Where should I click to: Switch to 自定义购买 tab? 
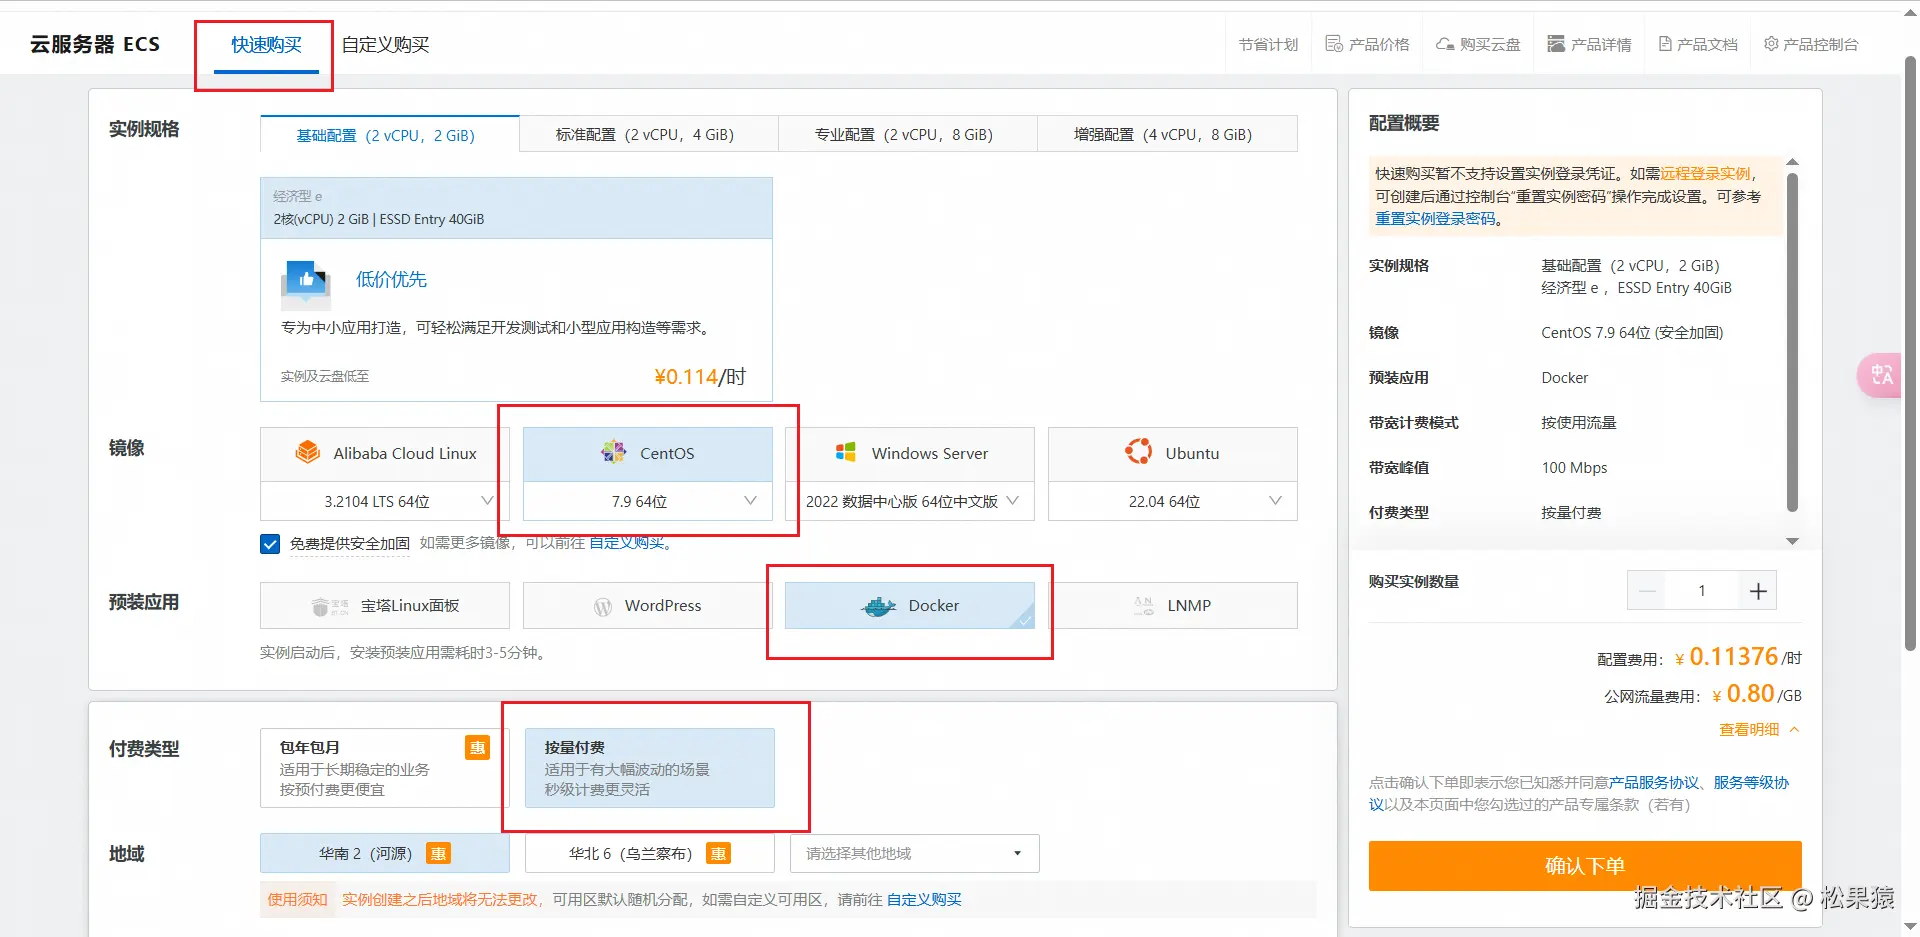click(385, 45)
